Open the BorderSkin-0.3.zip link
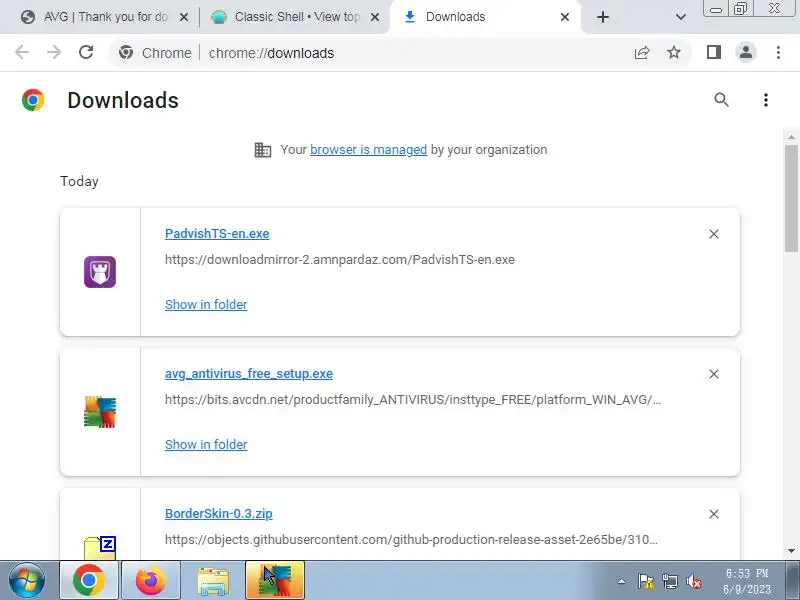Screen dimensions: 800x600 pyautogui.click(x=218, y=514)
